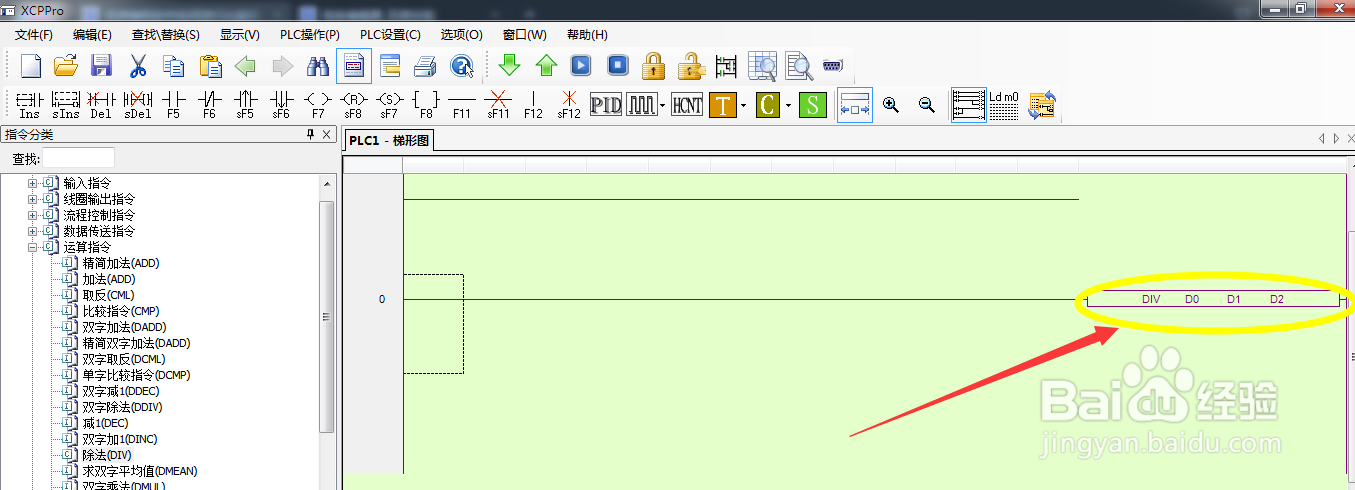Open serial port settings connector icon
Viewport: 1355px width, 490px height.
(833, 66)
